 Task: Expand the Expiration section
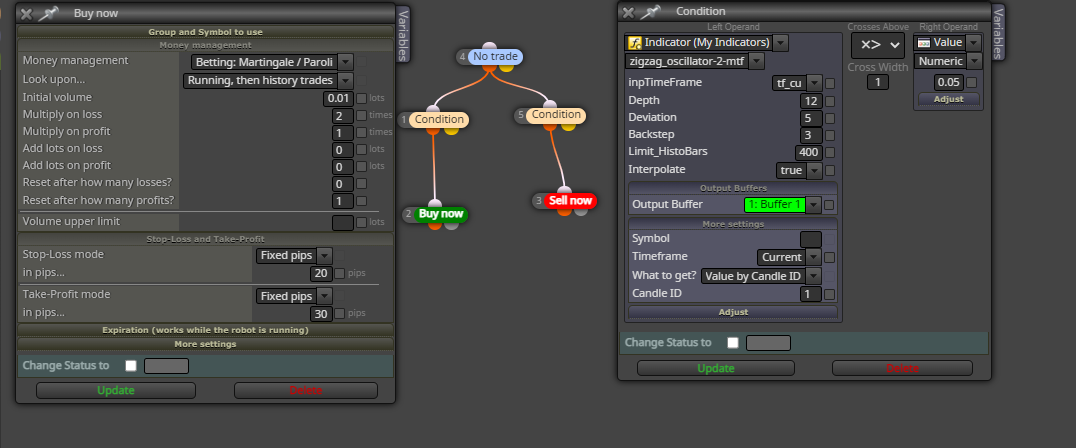[x=205, y=330]
